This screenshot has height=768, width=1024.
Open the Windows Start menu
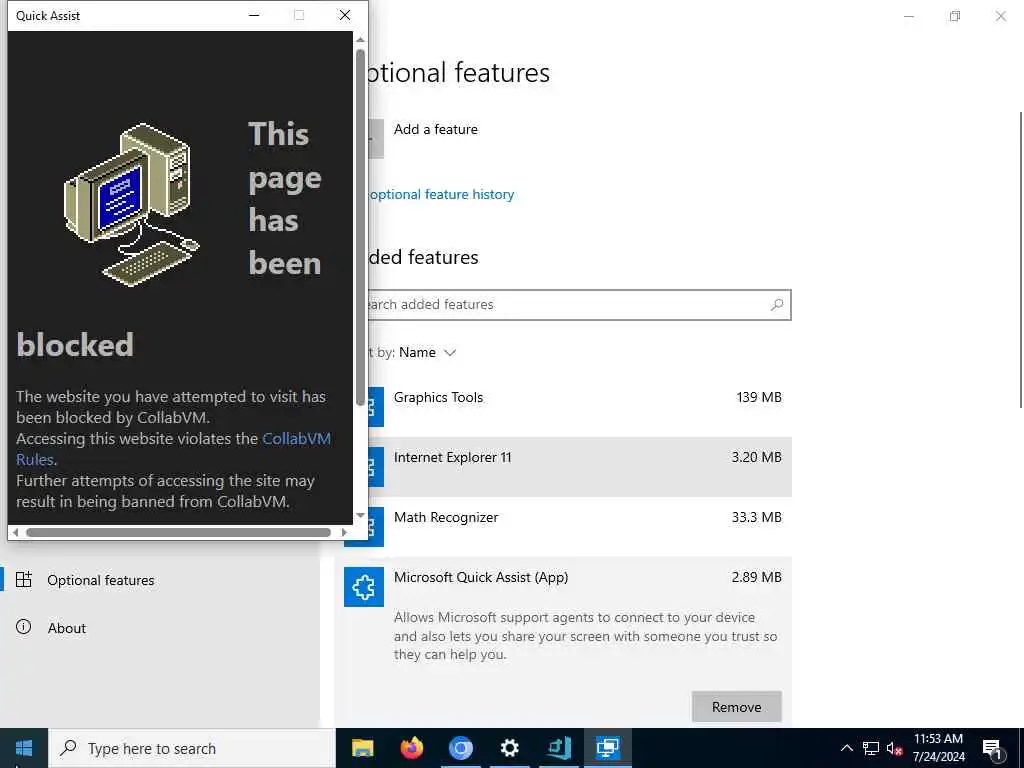tap(24, 748)
